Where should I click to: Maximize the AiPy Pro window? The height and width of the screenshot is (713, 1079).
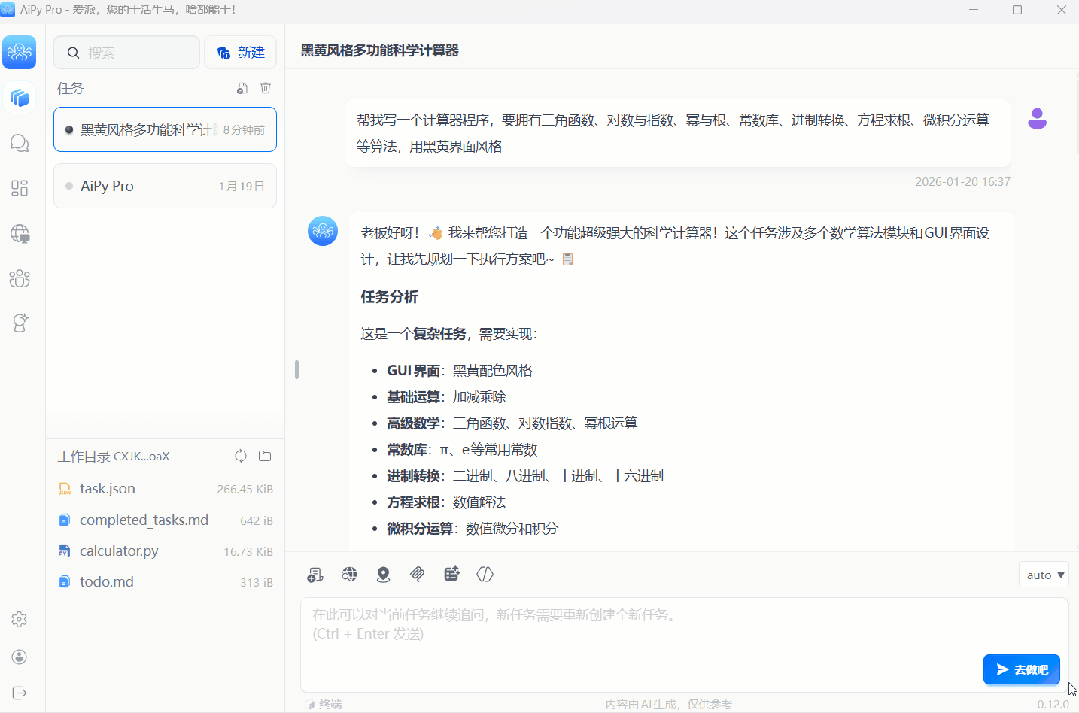[1017, 10]
